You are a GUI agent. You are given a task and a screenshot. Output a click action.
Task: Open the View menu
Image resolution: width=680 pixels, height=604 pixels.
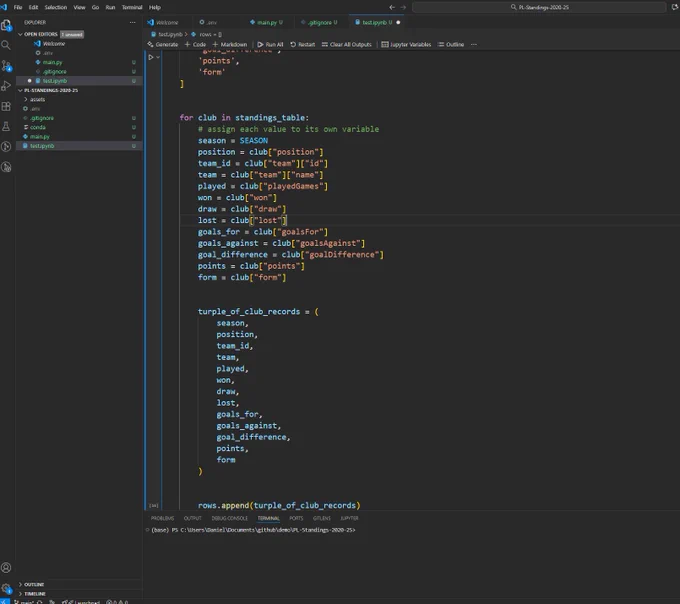pyautogui.click(x=79, y=7)
